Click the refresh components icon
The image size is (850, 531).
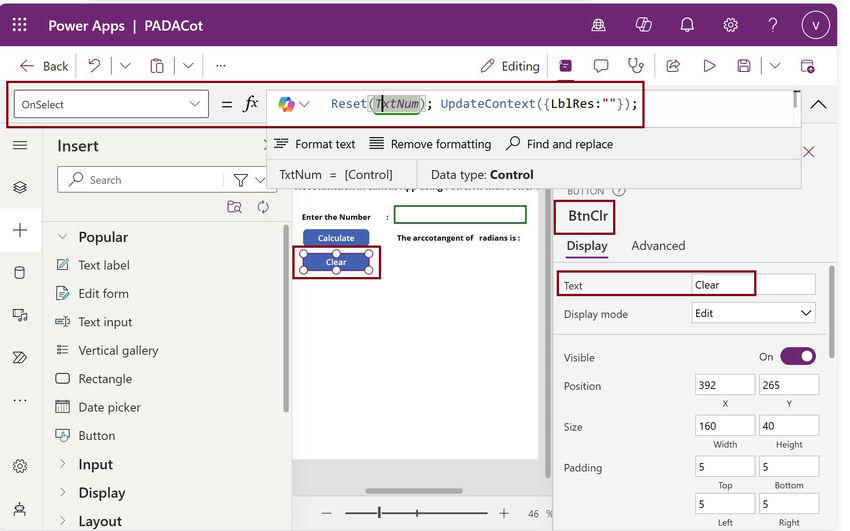[263, 207]
